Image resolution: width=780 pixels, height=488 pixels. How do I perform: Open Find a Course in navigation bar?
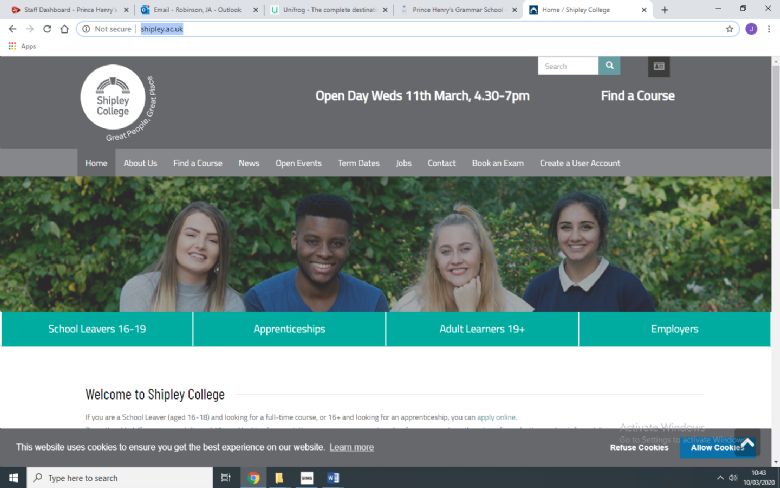tap(197, 163)
